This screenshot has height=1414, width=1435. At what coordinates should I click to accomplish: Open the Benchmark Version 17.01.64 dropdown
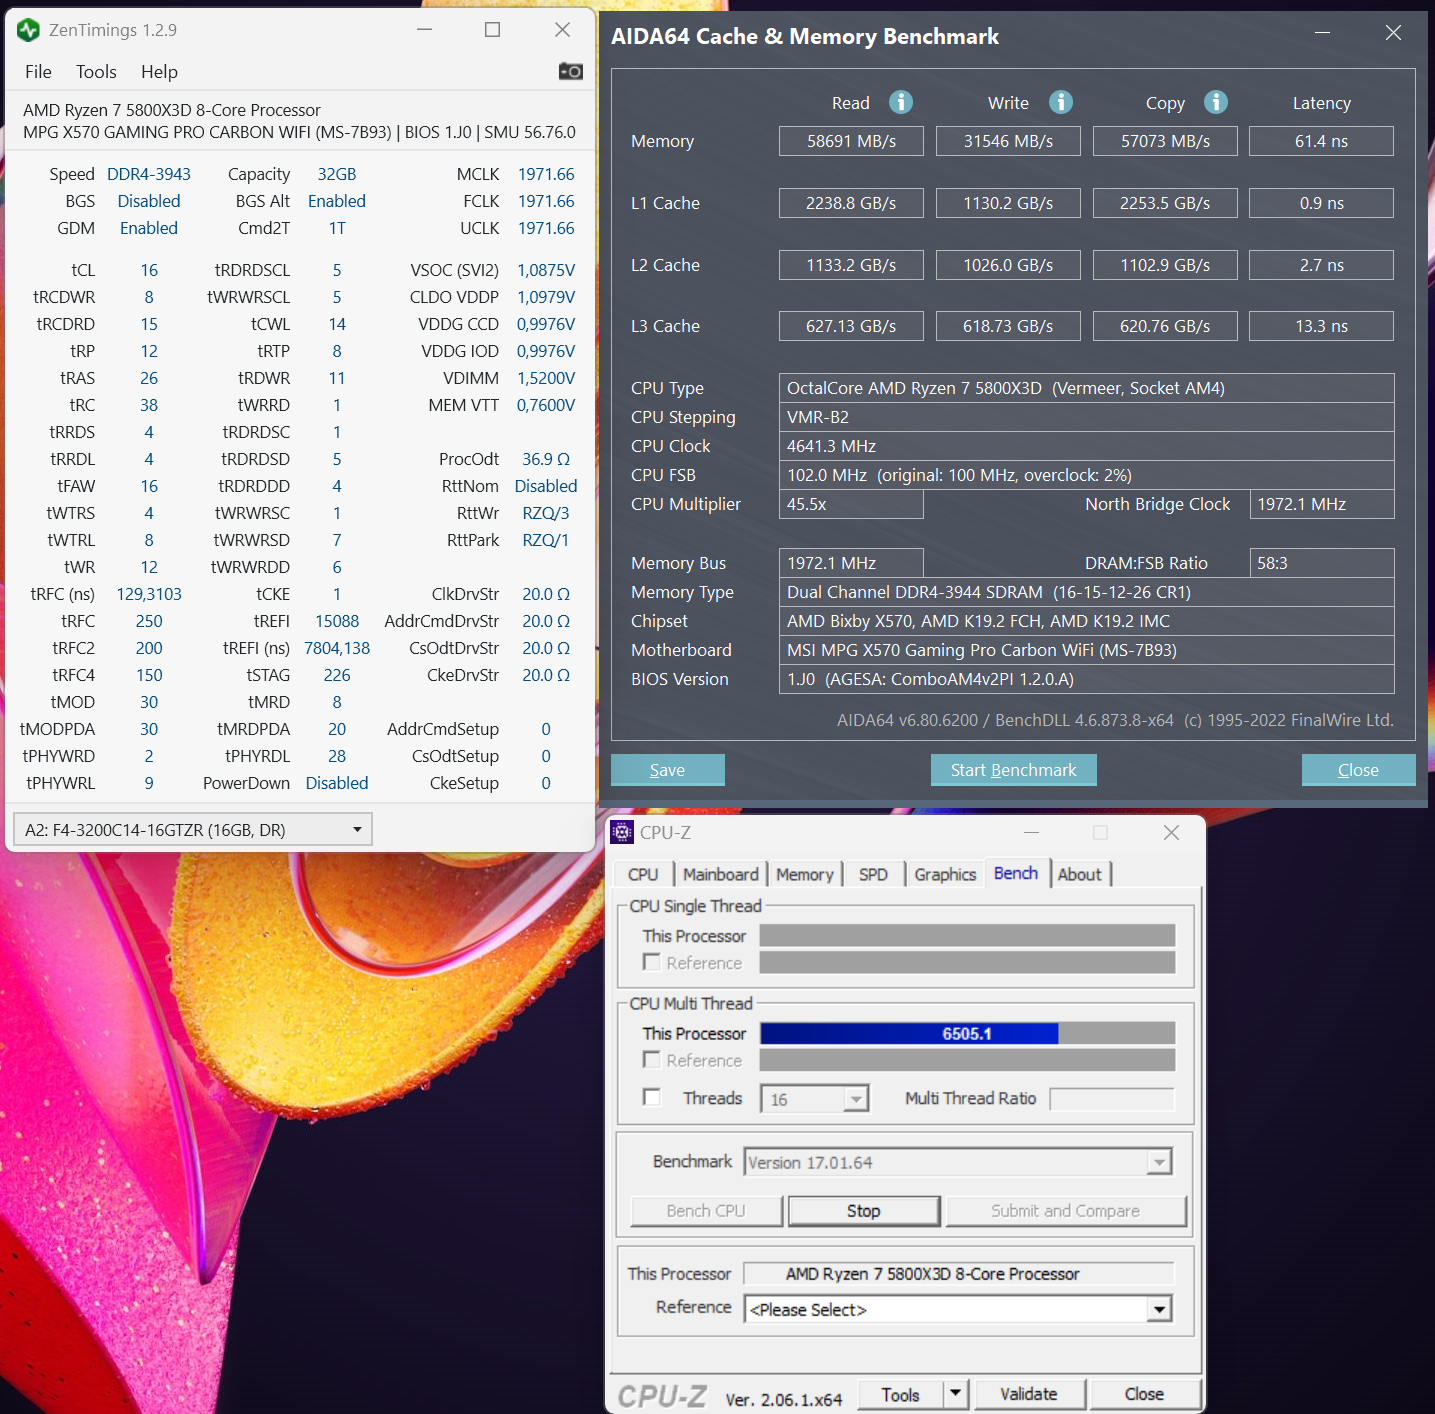click(x=1160, y=1161)
